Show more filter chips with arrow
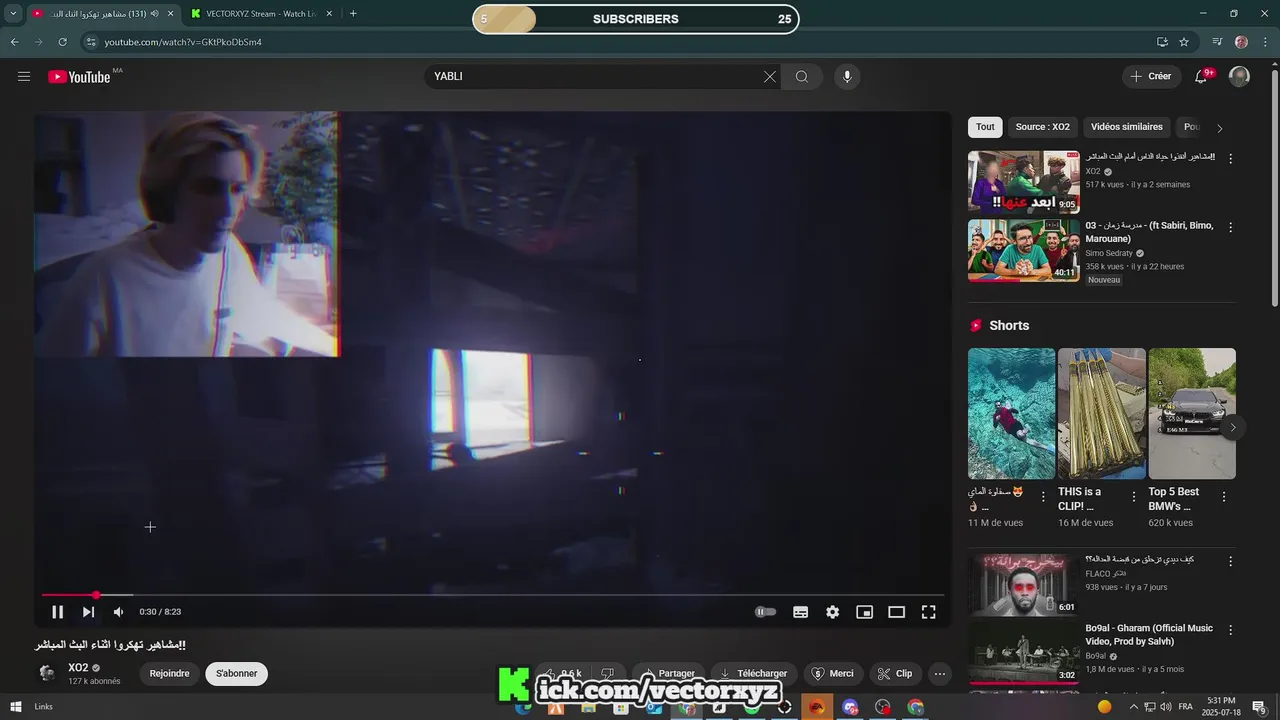The image size is (1280, 720). [1220, 128]
